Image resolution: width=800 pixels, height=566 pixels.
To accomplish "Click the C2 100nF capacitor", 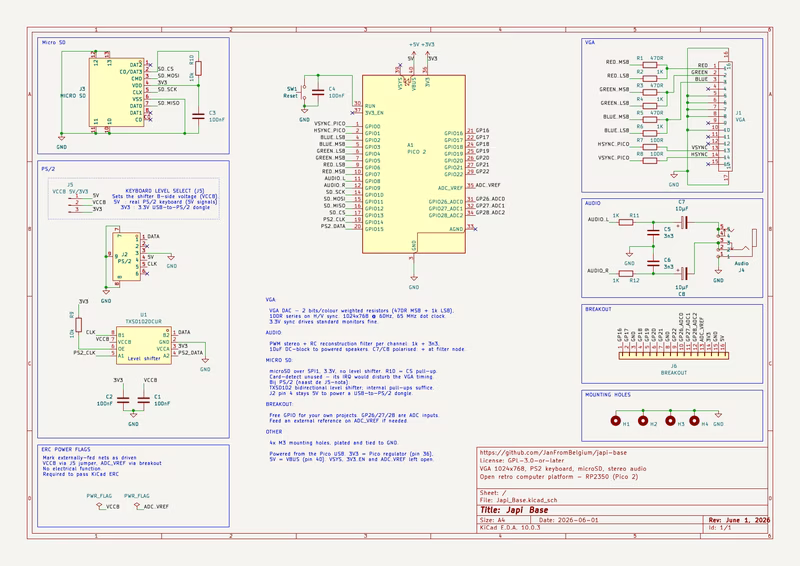I will point(123,400).
